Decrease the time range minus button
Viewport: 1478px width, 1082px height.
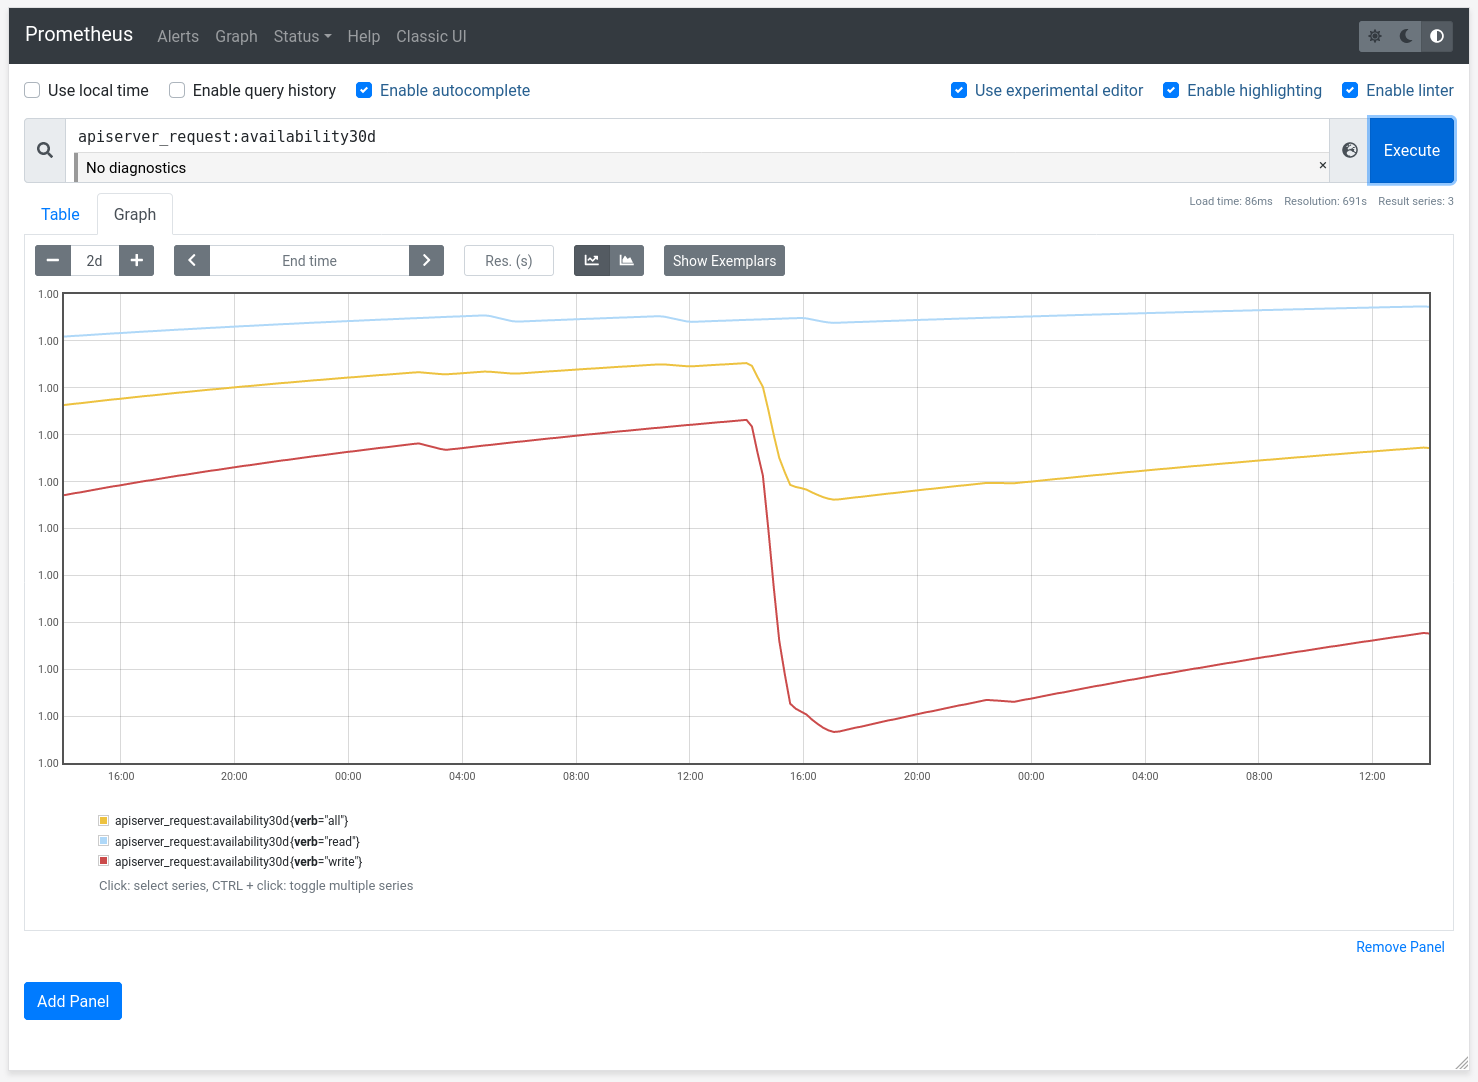pyautogui.click(x=53, y=260)
